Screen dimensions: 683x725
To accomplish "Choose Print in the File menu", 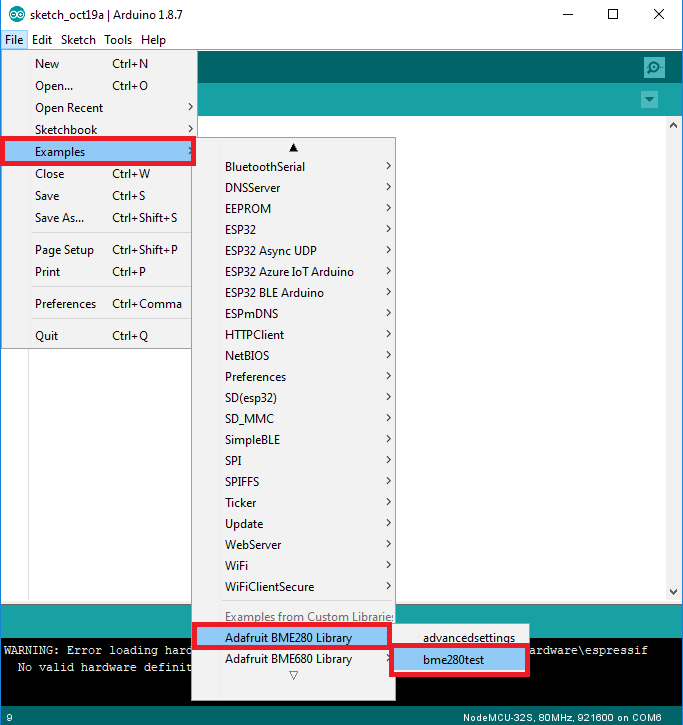I will (x=97, y=271).
